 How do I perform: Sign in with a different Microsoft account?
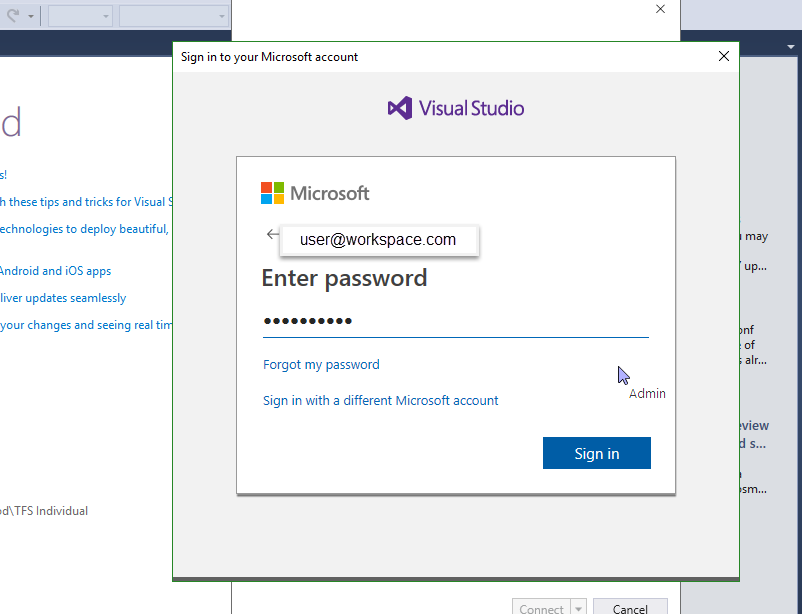point(381,400)
